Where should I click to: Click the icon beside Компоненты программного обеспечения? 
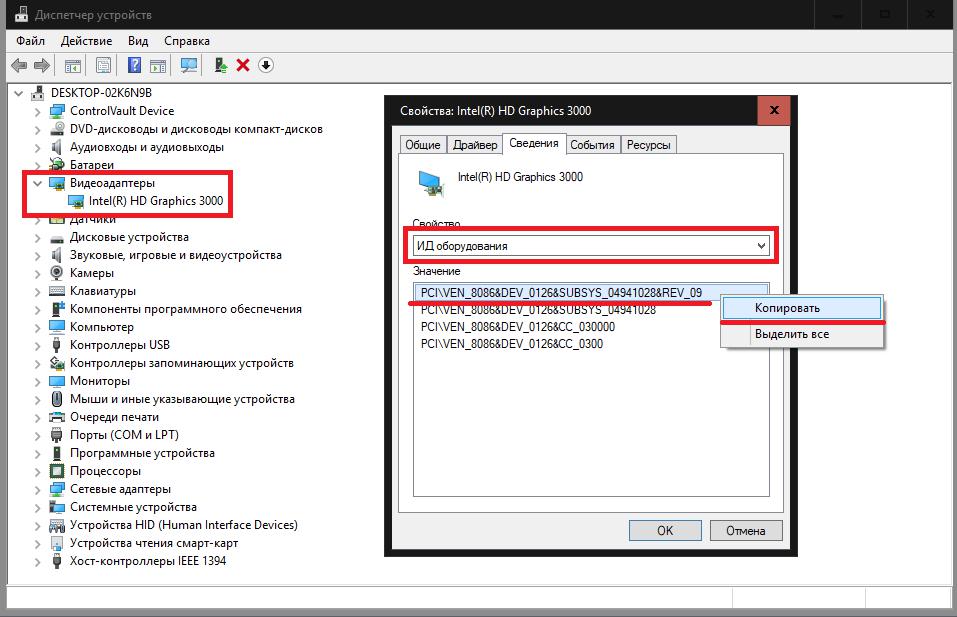click(x=57, y=309)
